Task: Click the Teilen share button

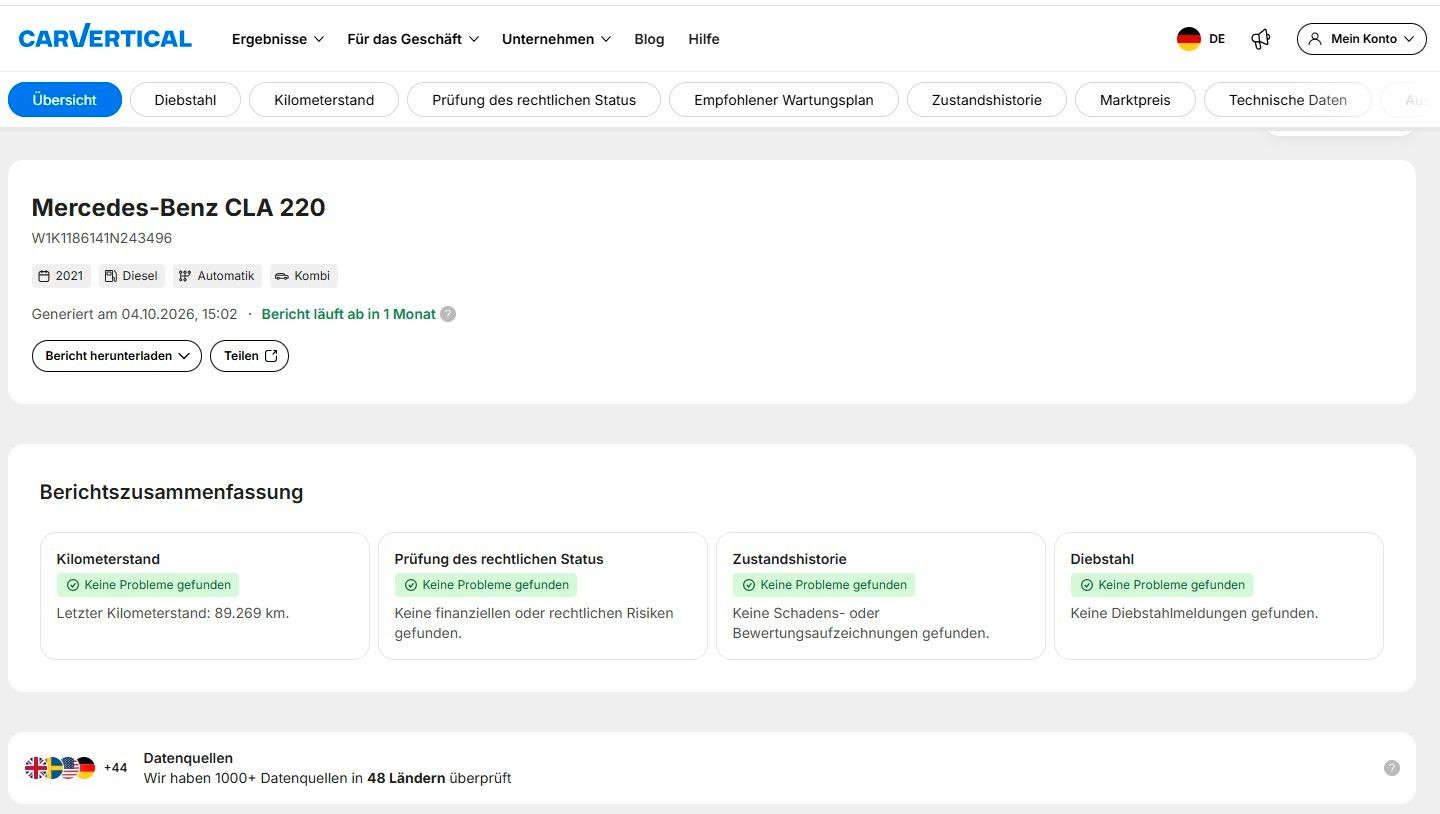Action: coord(249,356)
